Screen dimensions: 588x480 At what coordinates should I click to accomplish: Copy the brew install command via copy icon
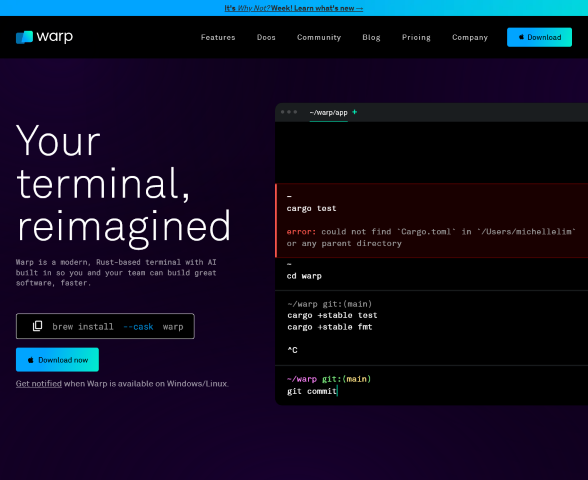pyautogui.click(x=38, y=326)
